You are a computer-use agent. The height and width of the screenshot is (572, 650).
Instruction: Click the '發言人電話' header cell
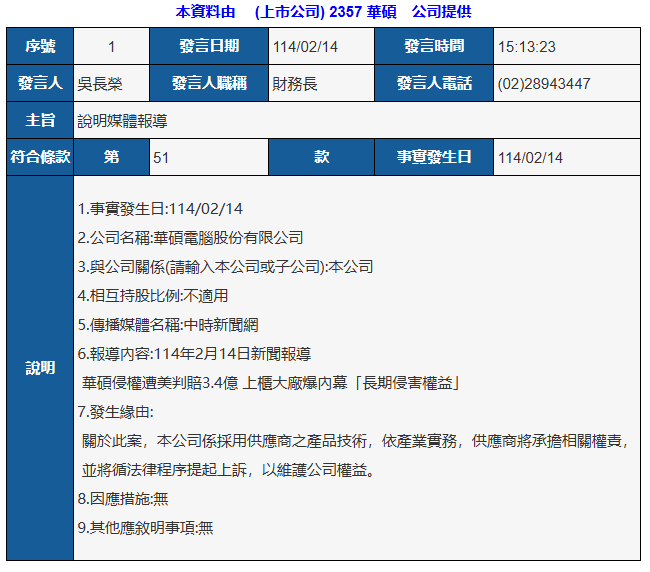pyautogui.click(x=434, y=83)
